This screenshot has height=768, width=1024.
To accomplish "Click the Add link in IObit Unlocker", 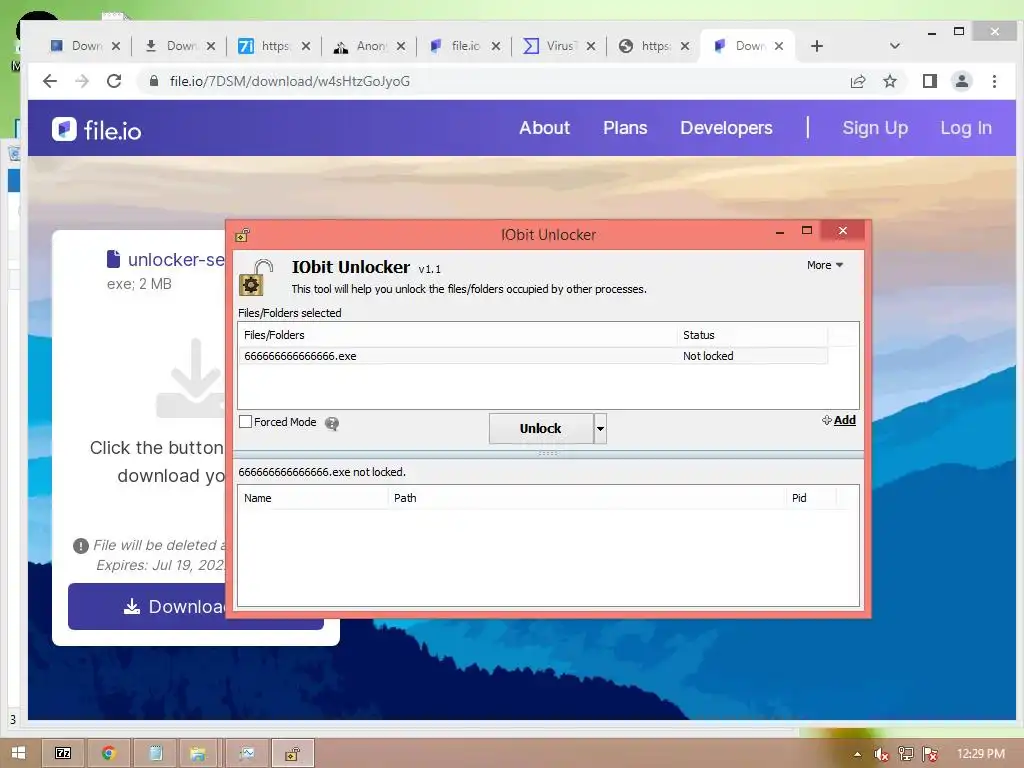I will [x=839, y=420].
